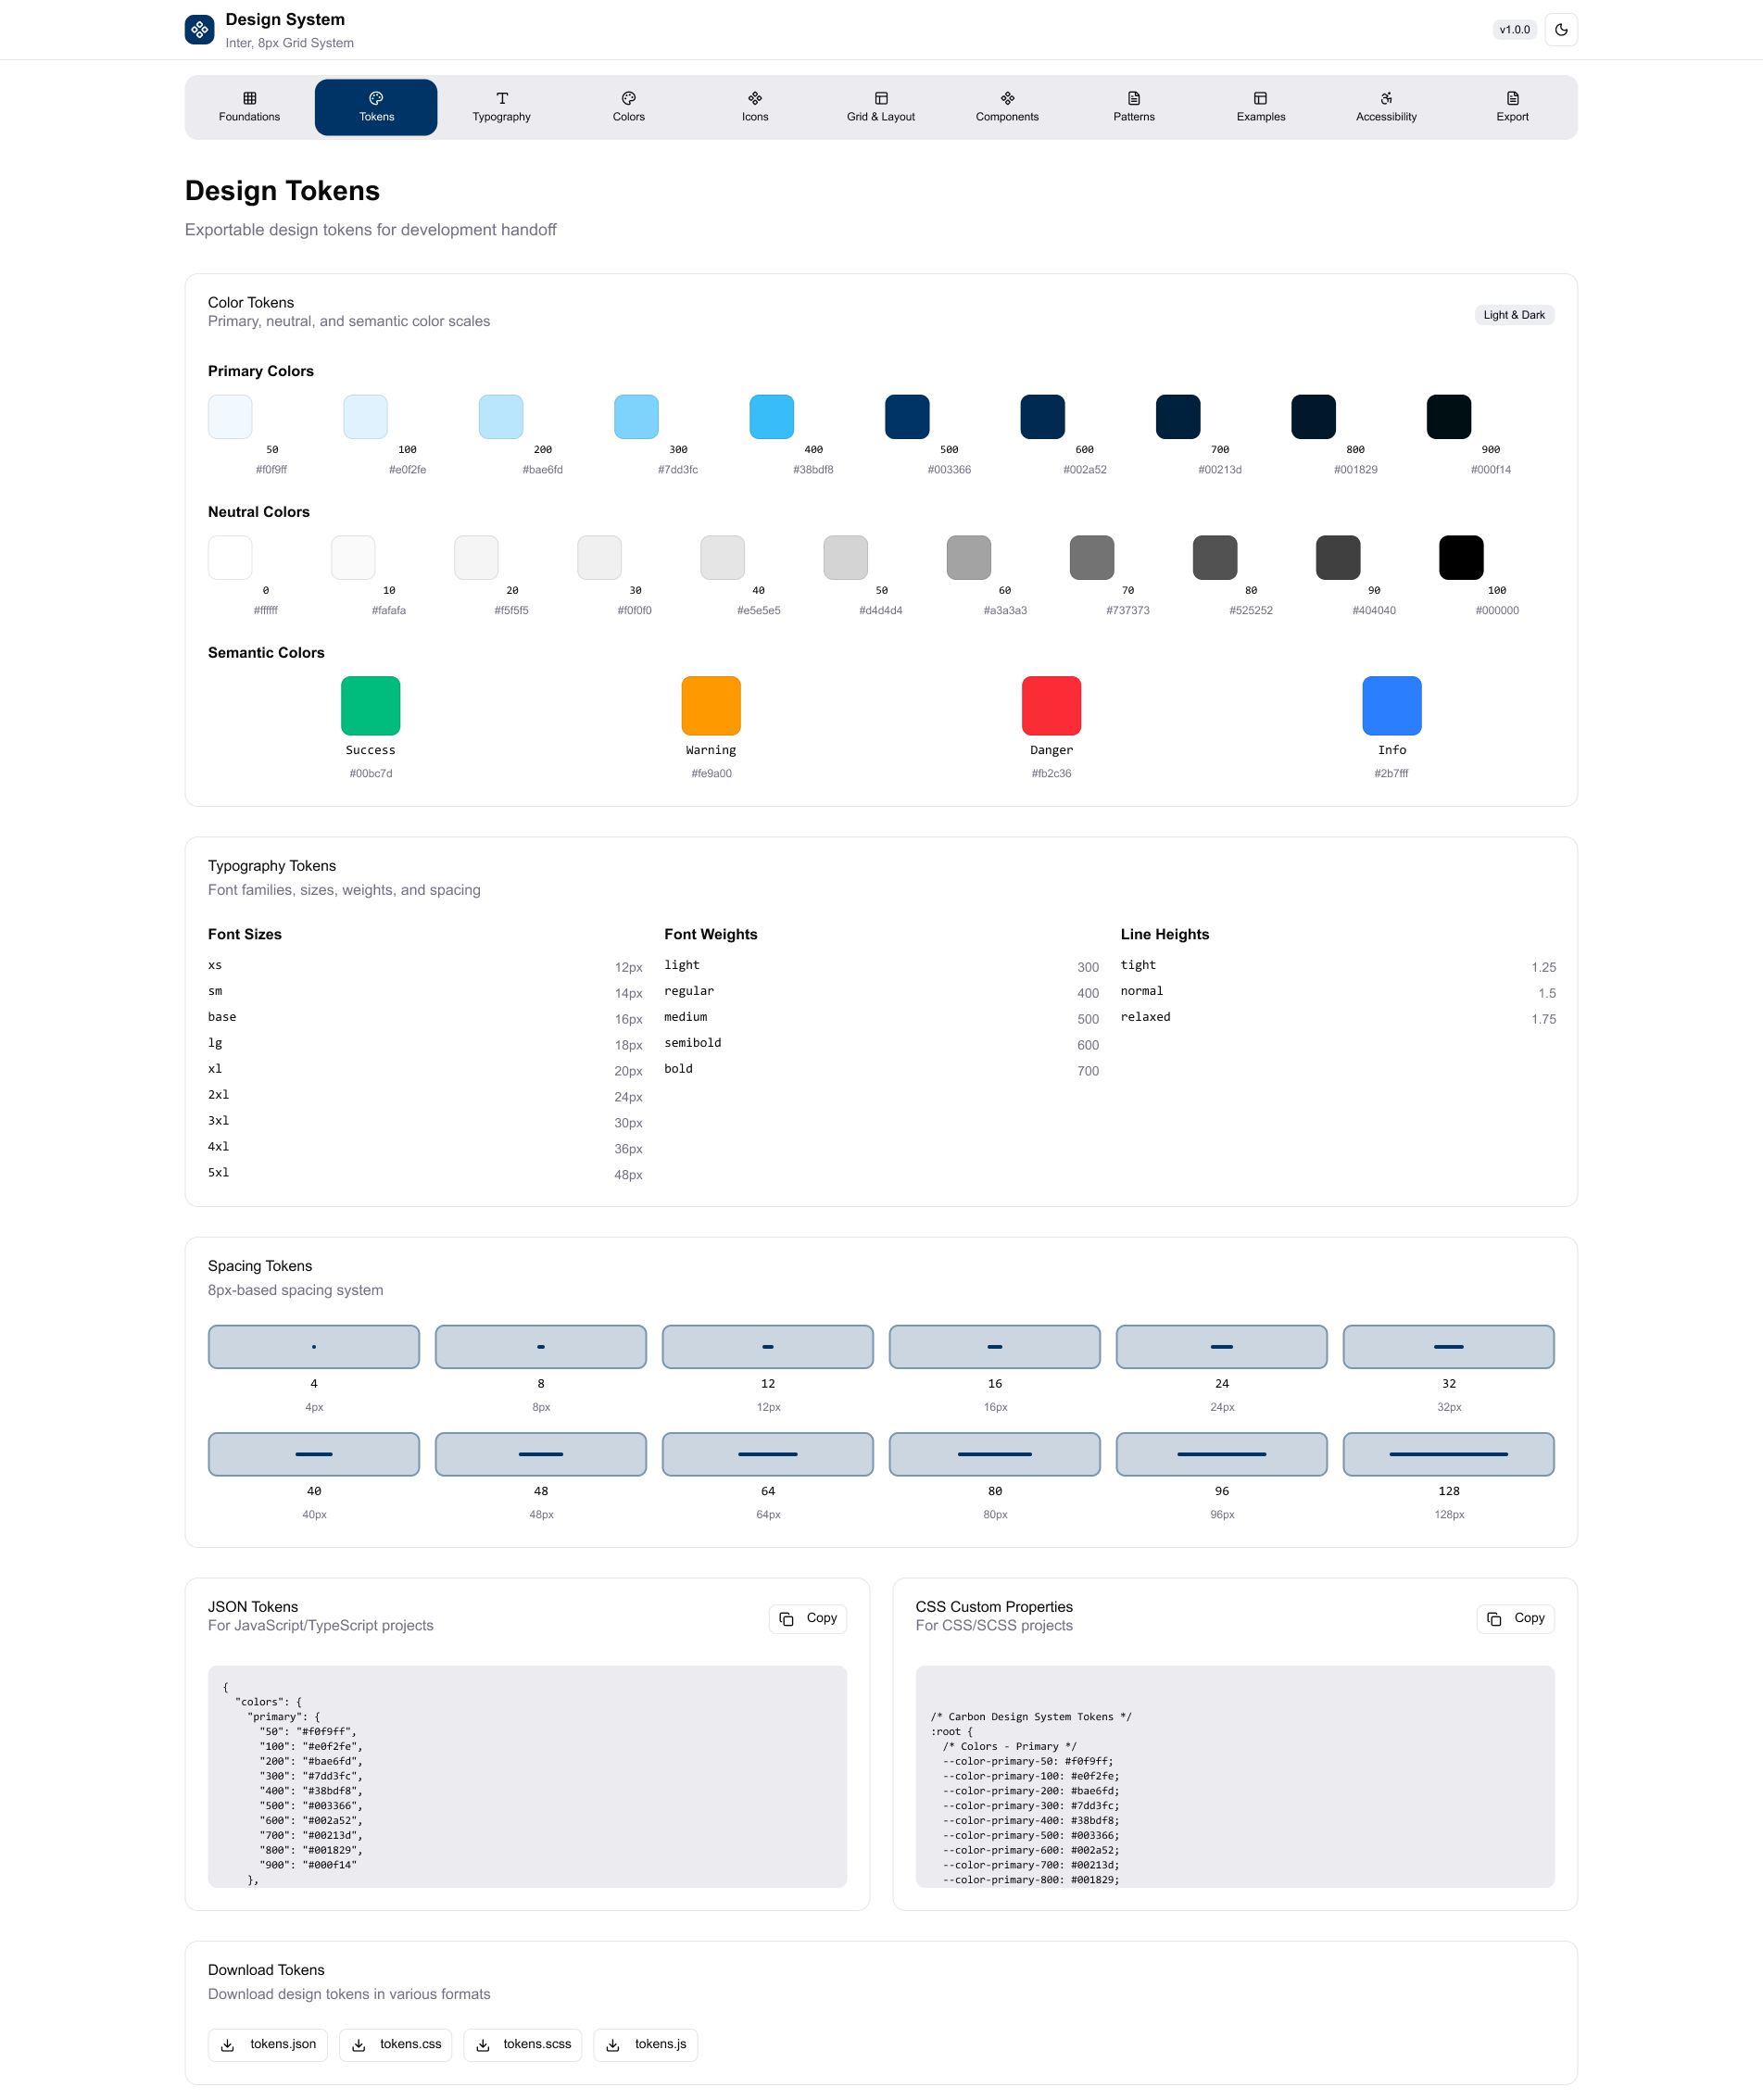Viewport: 1763px width, 2100px height.
Task: Open the Patterns tab
Action: coord(1134,107)
